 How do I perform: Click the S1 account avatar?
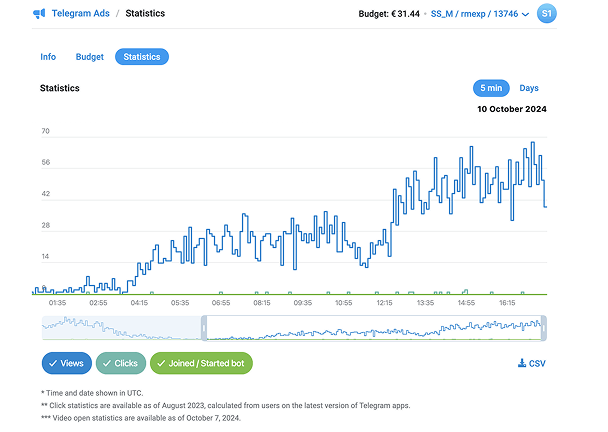click(546, 14)
